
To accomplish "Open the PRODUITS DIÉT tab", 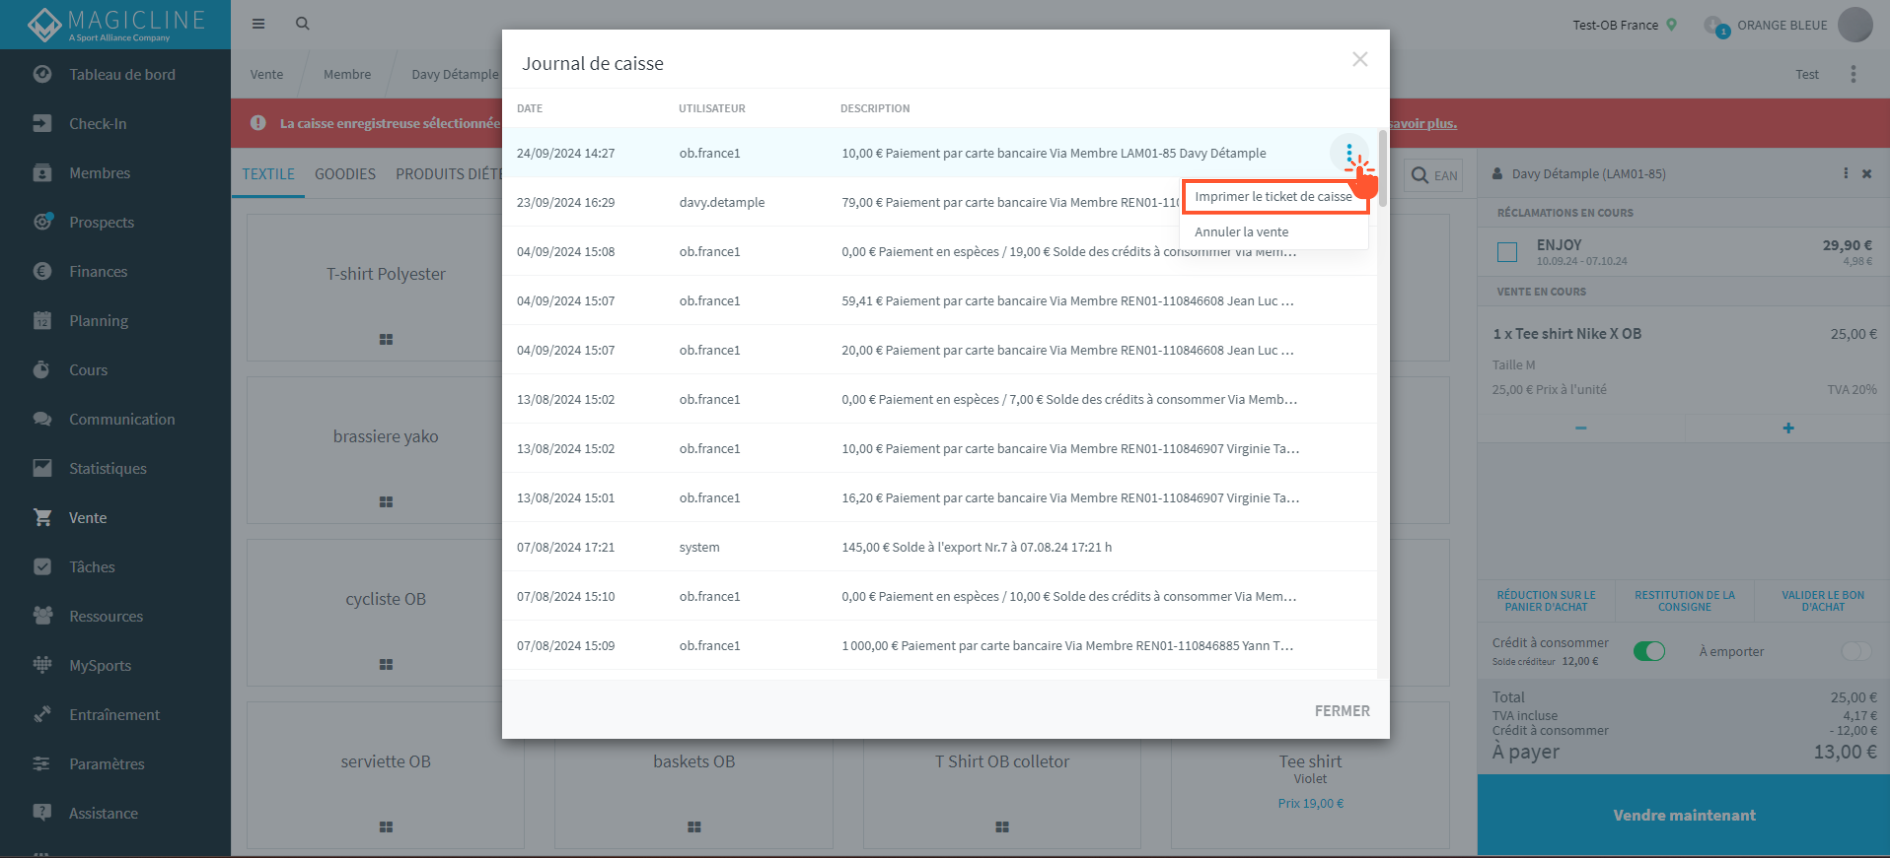I will pos(448,174).
